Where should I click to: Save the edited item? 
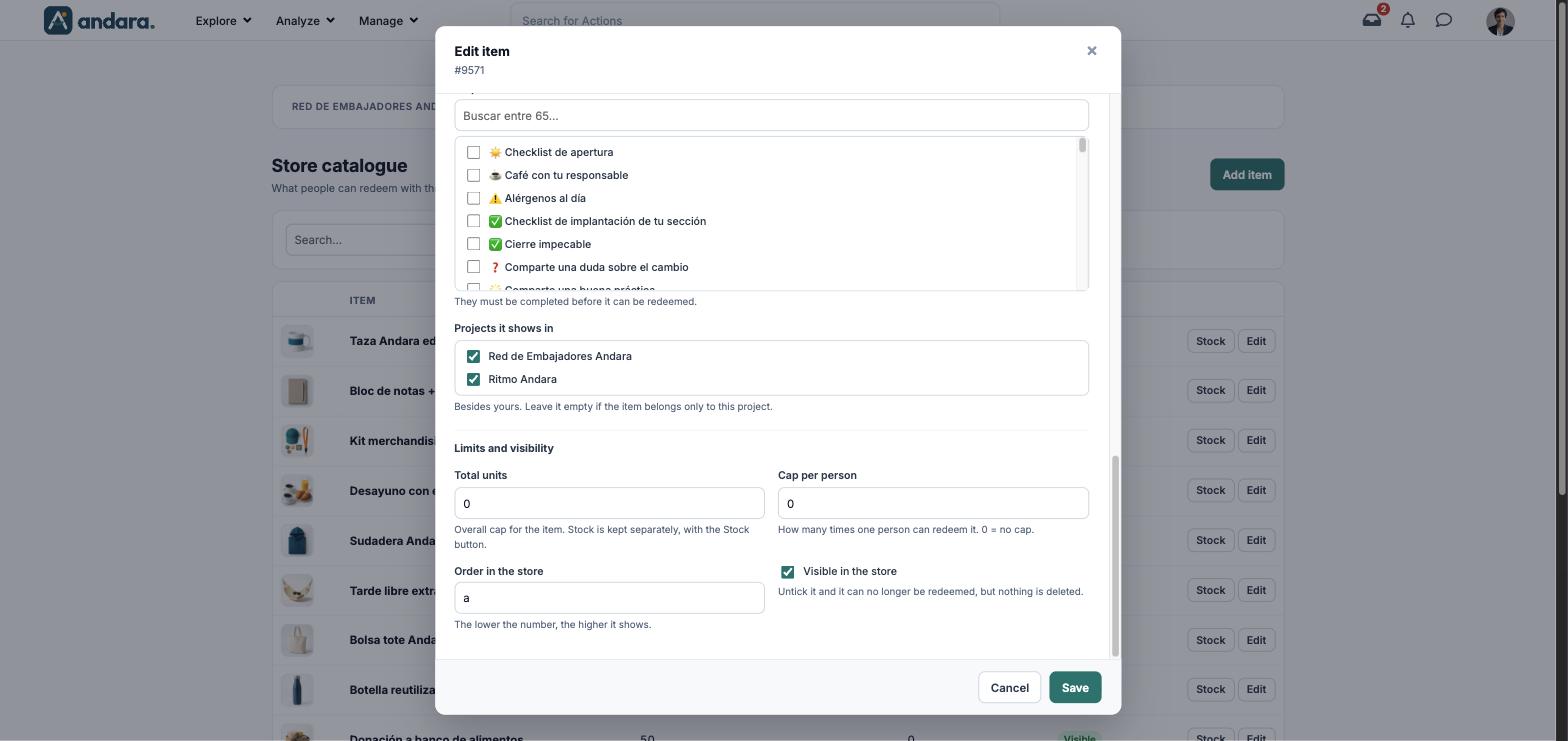(1075, 688)
